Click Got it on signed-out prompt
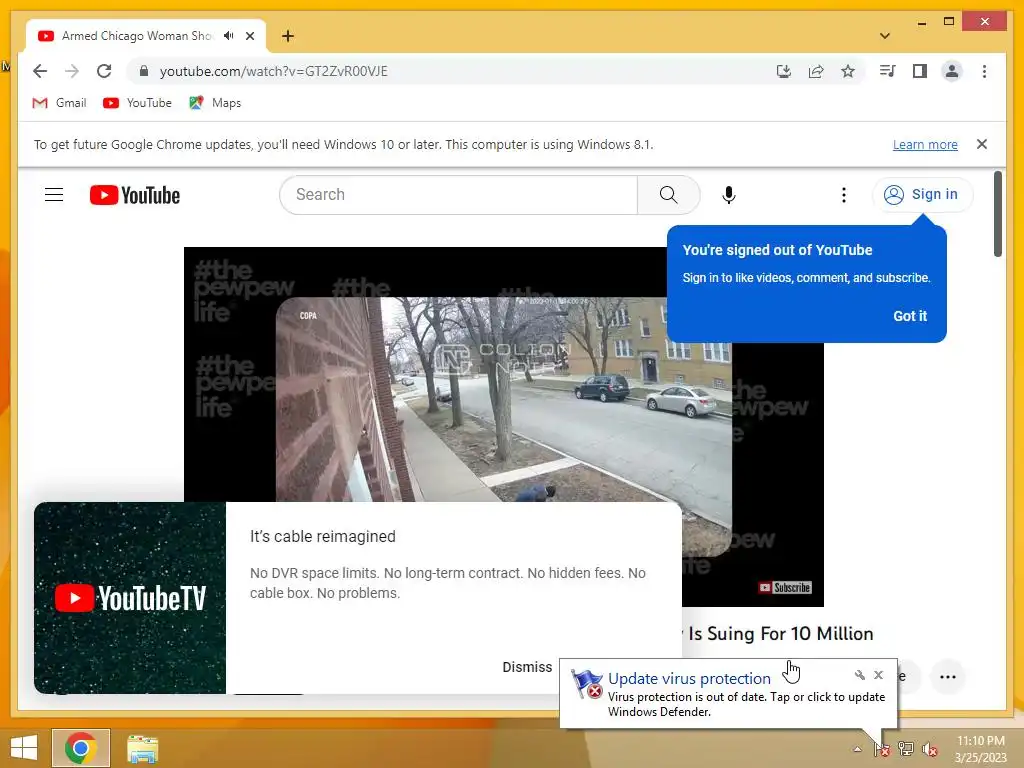The width and height of the screenshot is (1024, 768). pos(910,316)
